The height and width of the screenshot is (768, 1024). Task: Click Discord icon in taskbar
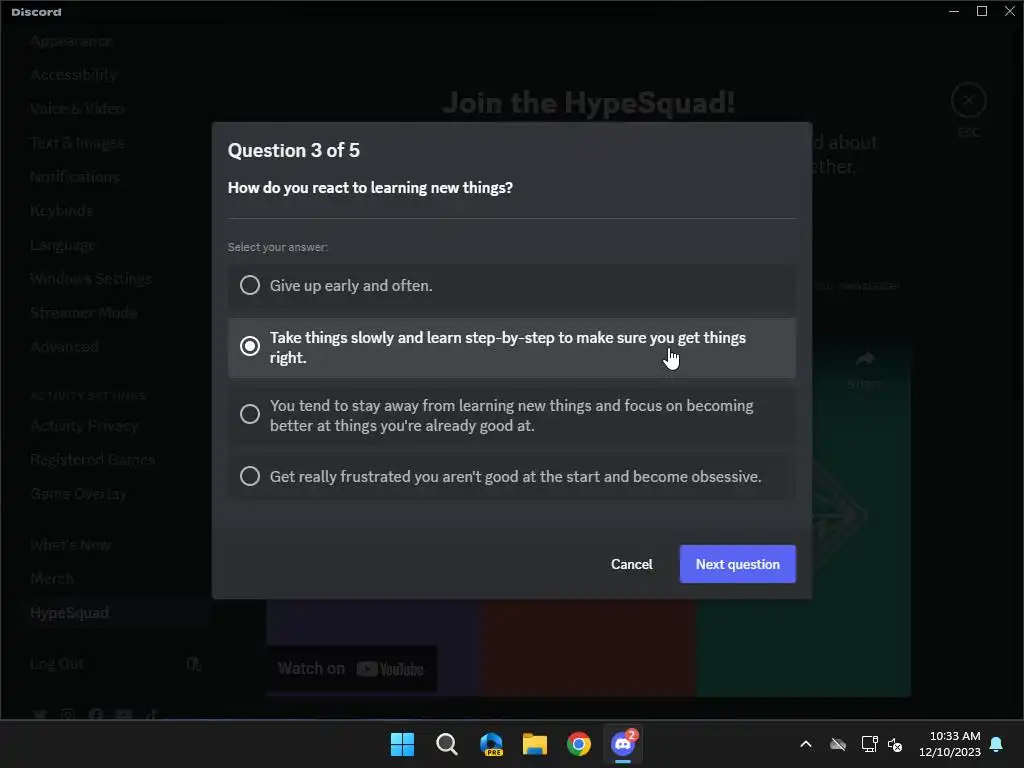click(623, 744)
